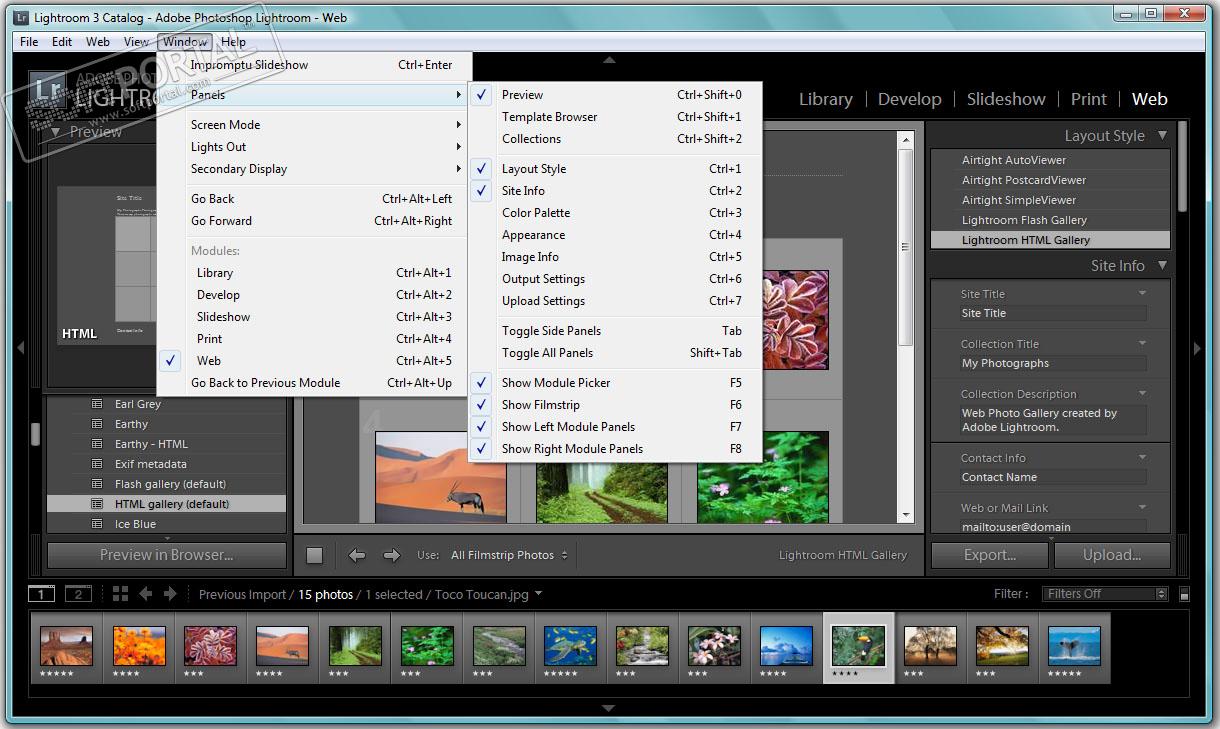Viewport: 1220px width, 729px height.
Task: Click the grid view icon above filmstrip
Action: tap(120, 594)
